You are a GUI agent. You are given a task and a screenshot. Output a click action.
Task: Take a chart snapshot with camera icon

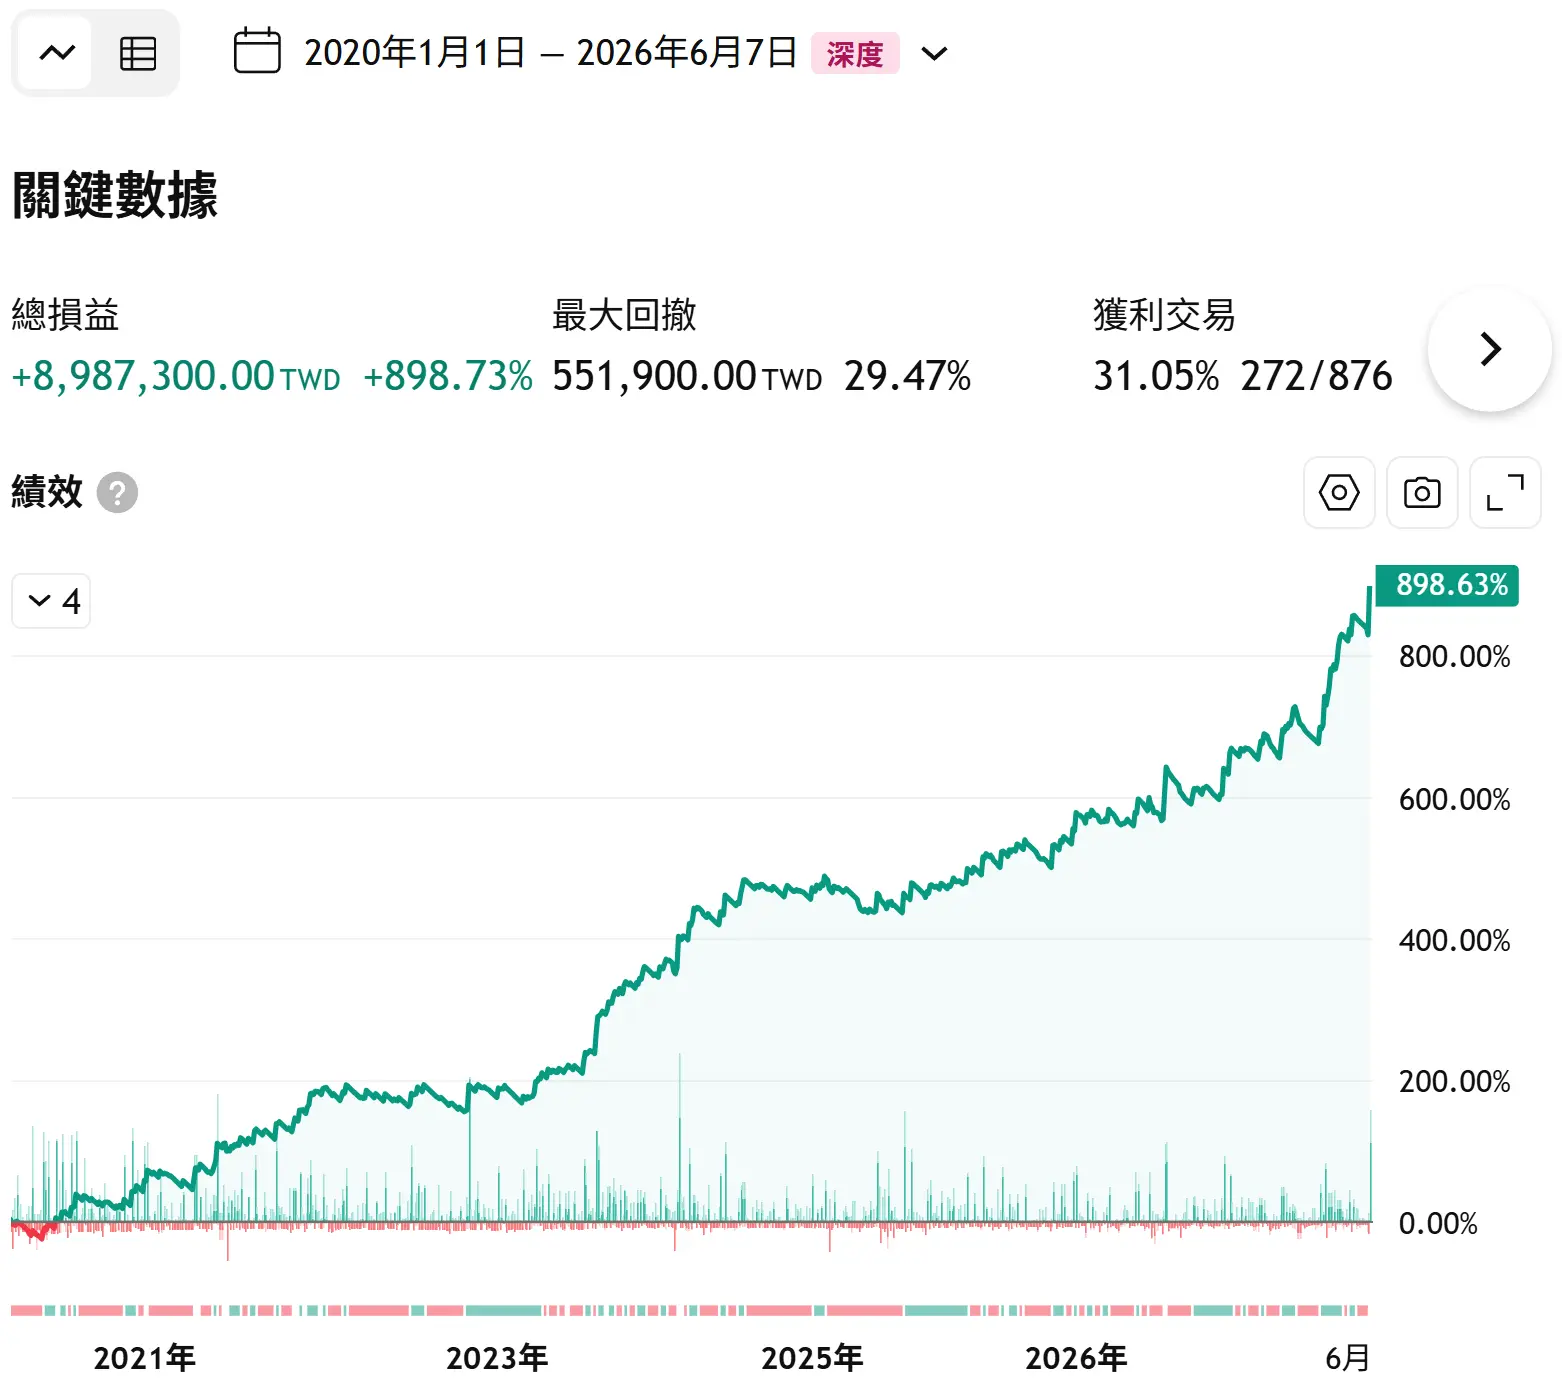pyautogui.click(x=1422, y=493)
